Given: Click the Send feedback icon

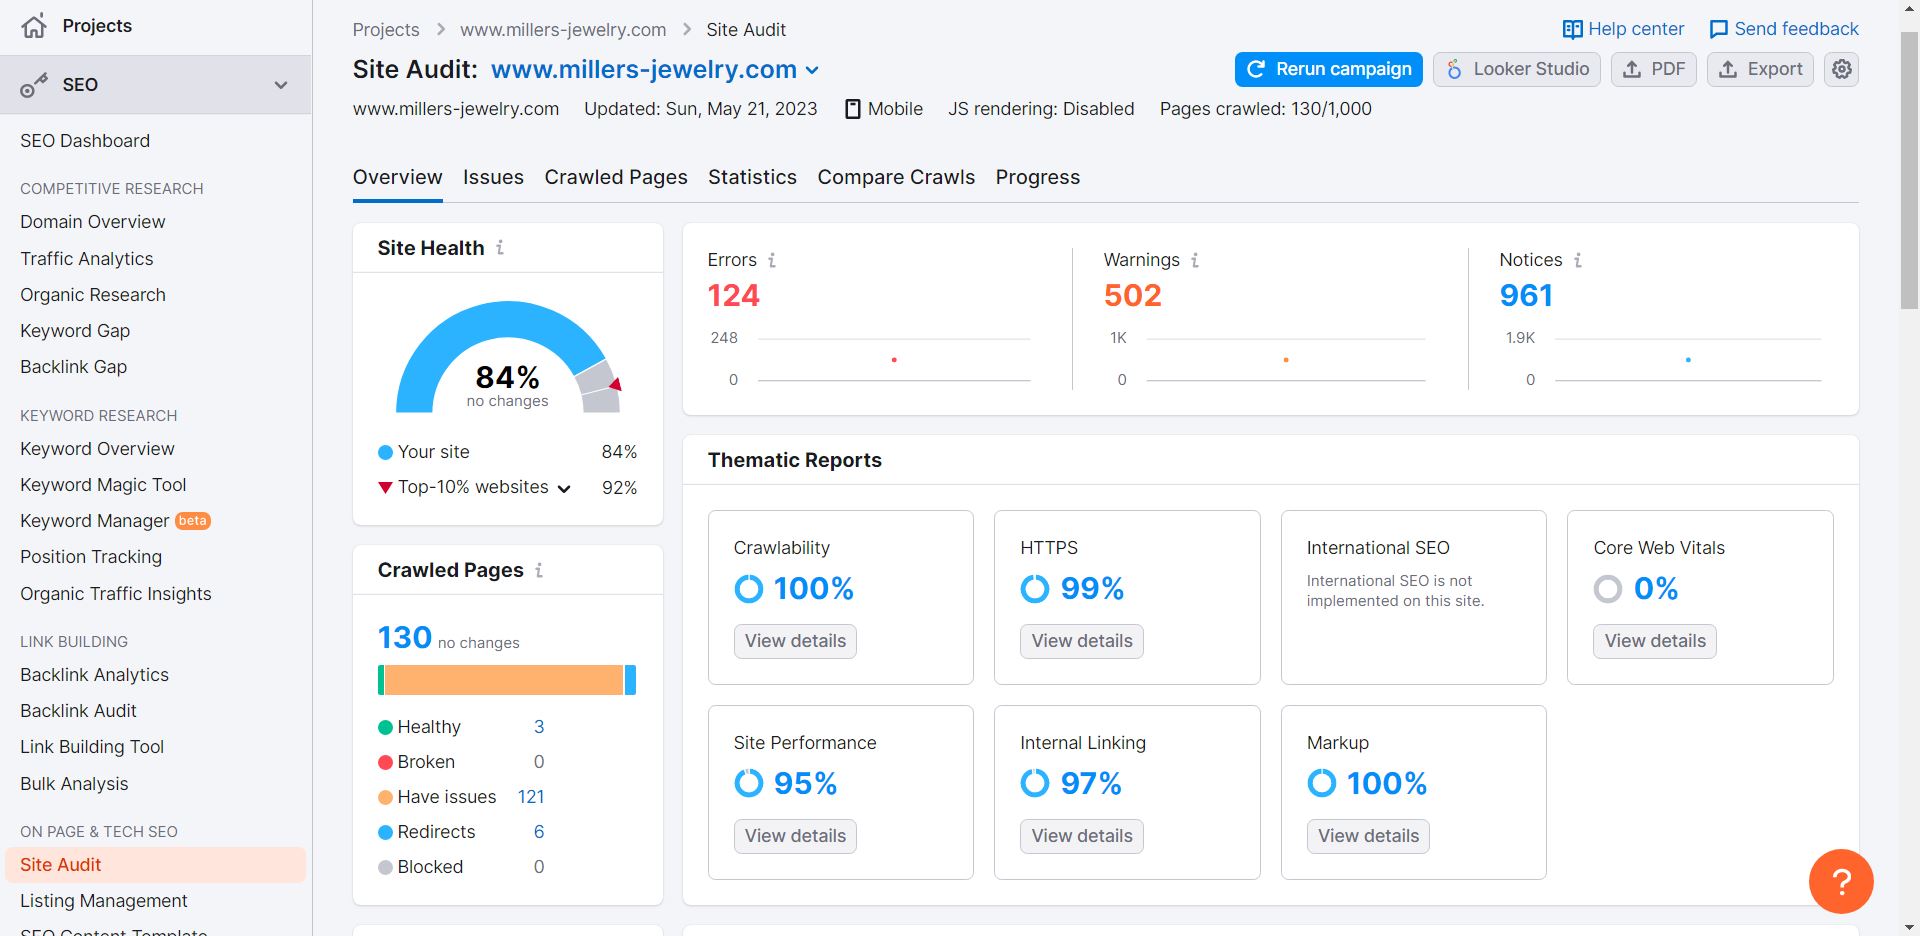Looking at the screenshot, I should [1719, 28].
